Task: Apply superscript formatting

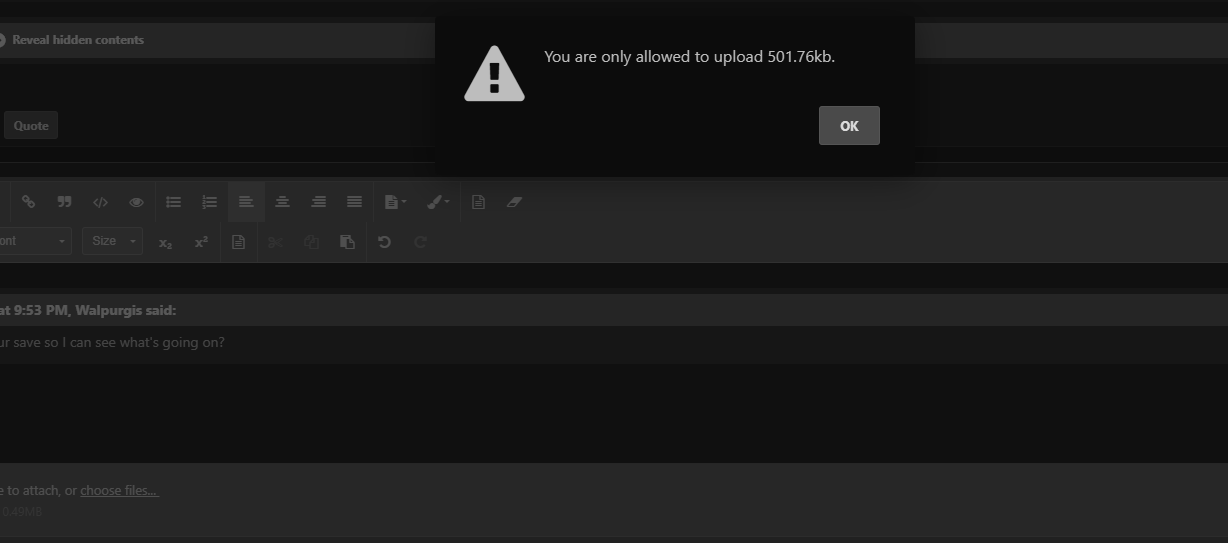Action: pyautogui.click(x=201, y=242)
